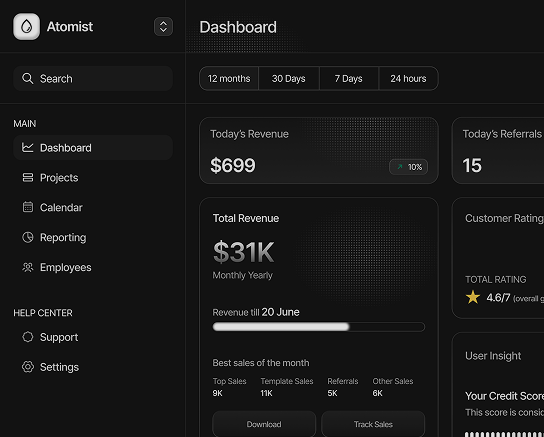Toggle Yearly view under Total Revenue
The height and width of the screenshot is (437, 544).
(x=258, y=275)
